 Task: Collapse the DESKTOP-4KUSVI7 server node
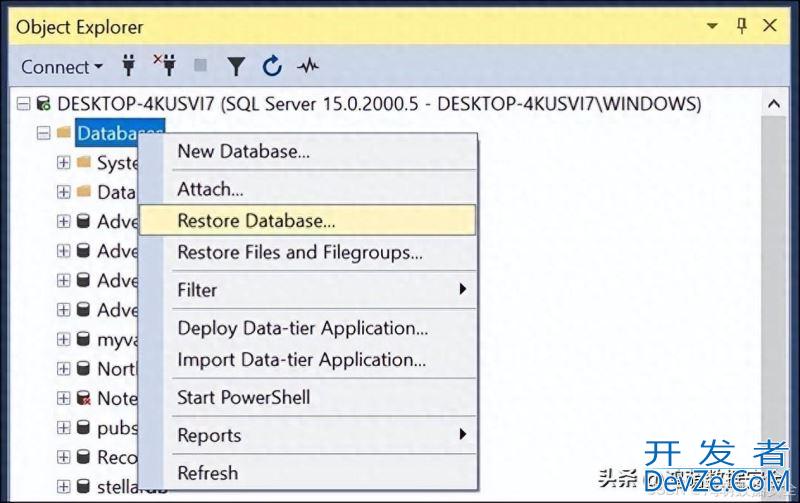(24, 104)
